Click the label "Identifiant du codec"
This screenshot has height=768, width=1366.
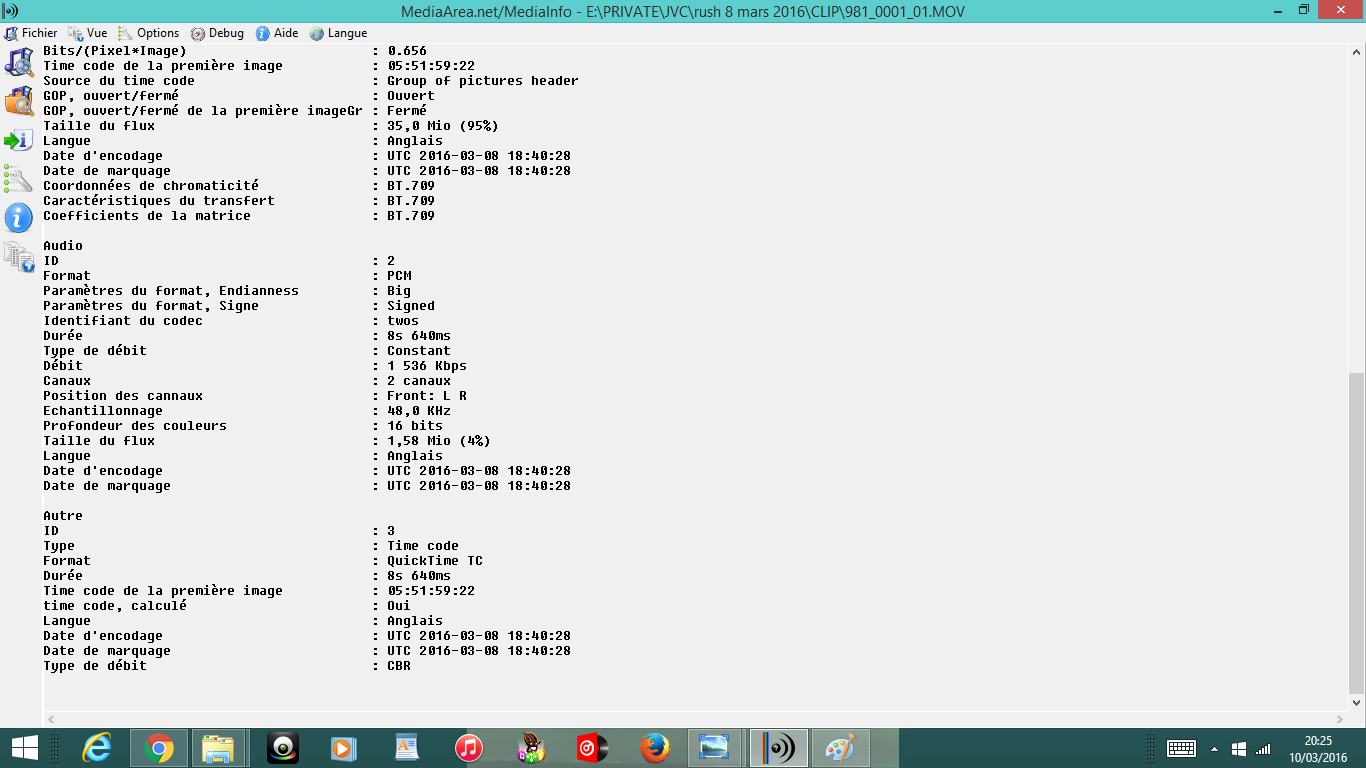123,321
